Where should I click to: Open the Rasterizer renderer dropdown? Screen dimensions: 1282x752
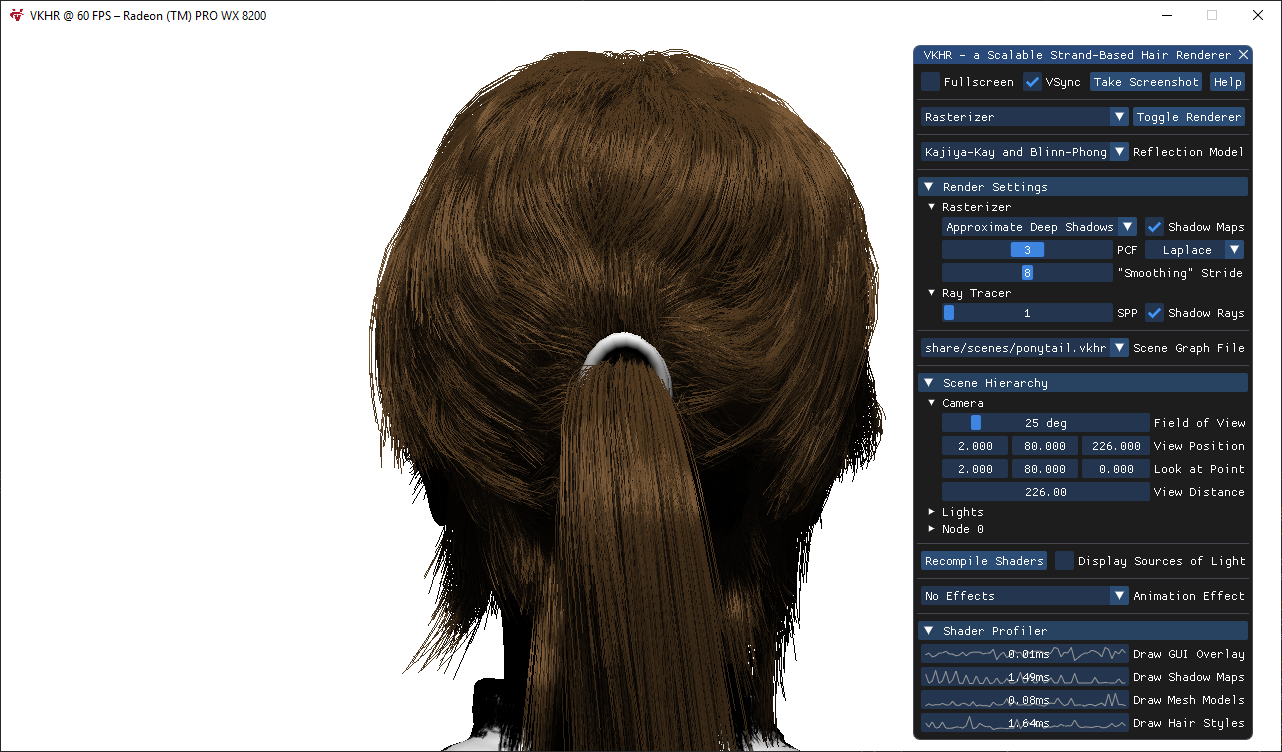click(x=1025, y=117)
